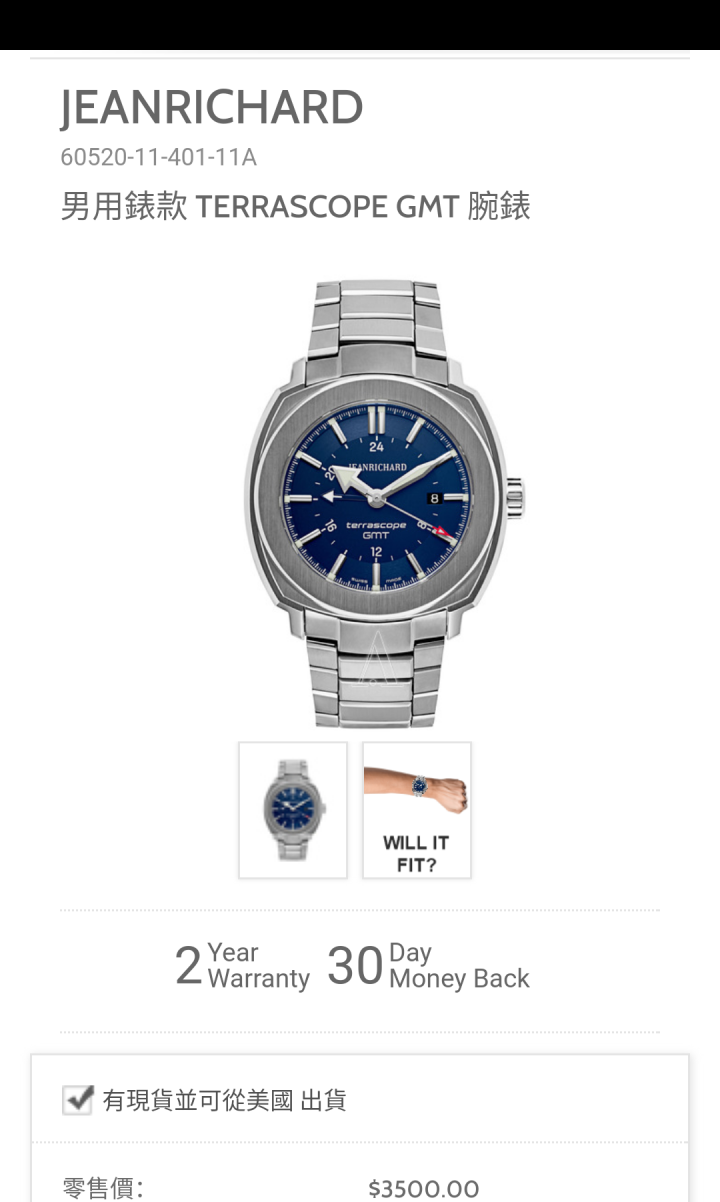
Task: View the 30 Day Money Back policy
Action: [x=428, y=965]
